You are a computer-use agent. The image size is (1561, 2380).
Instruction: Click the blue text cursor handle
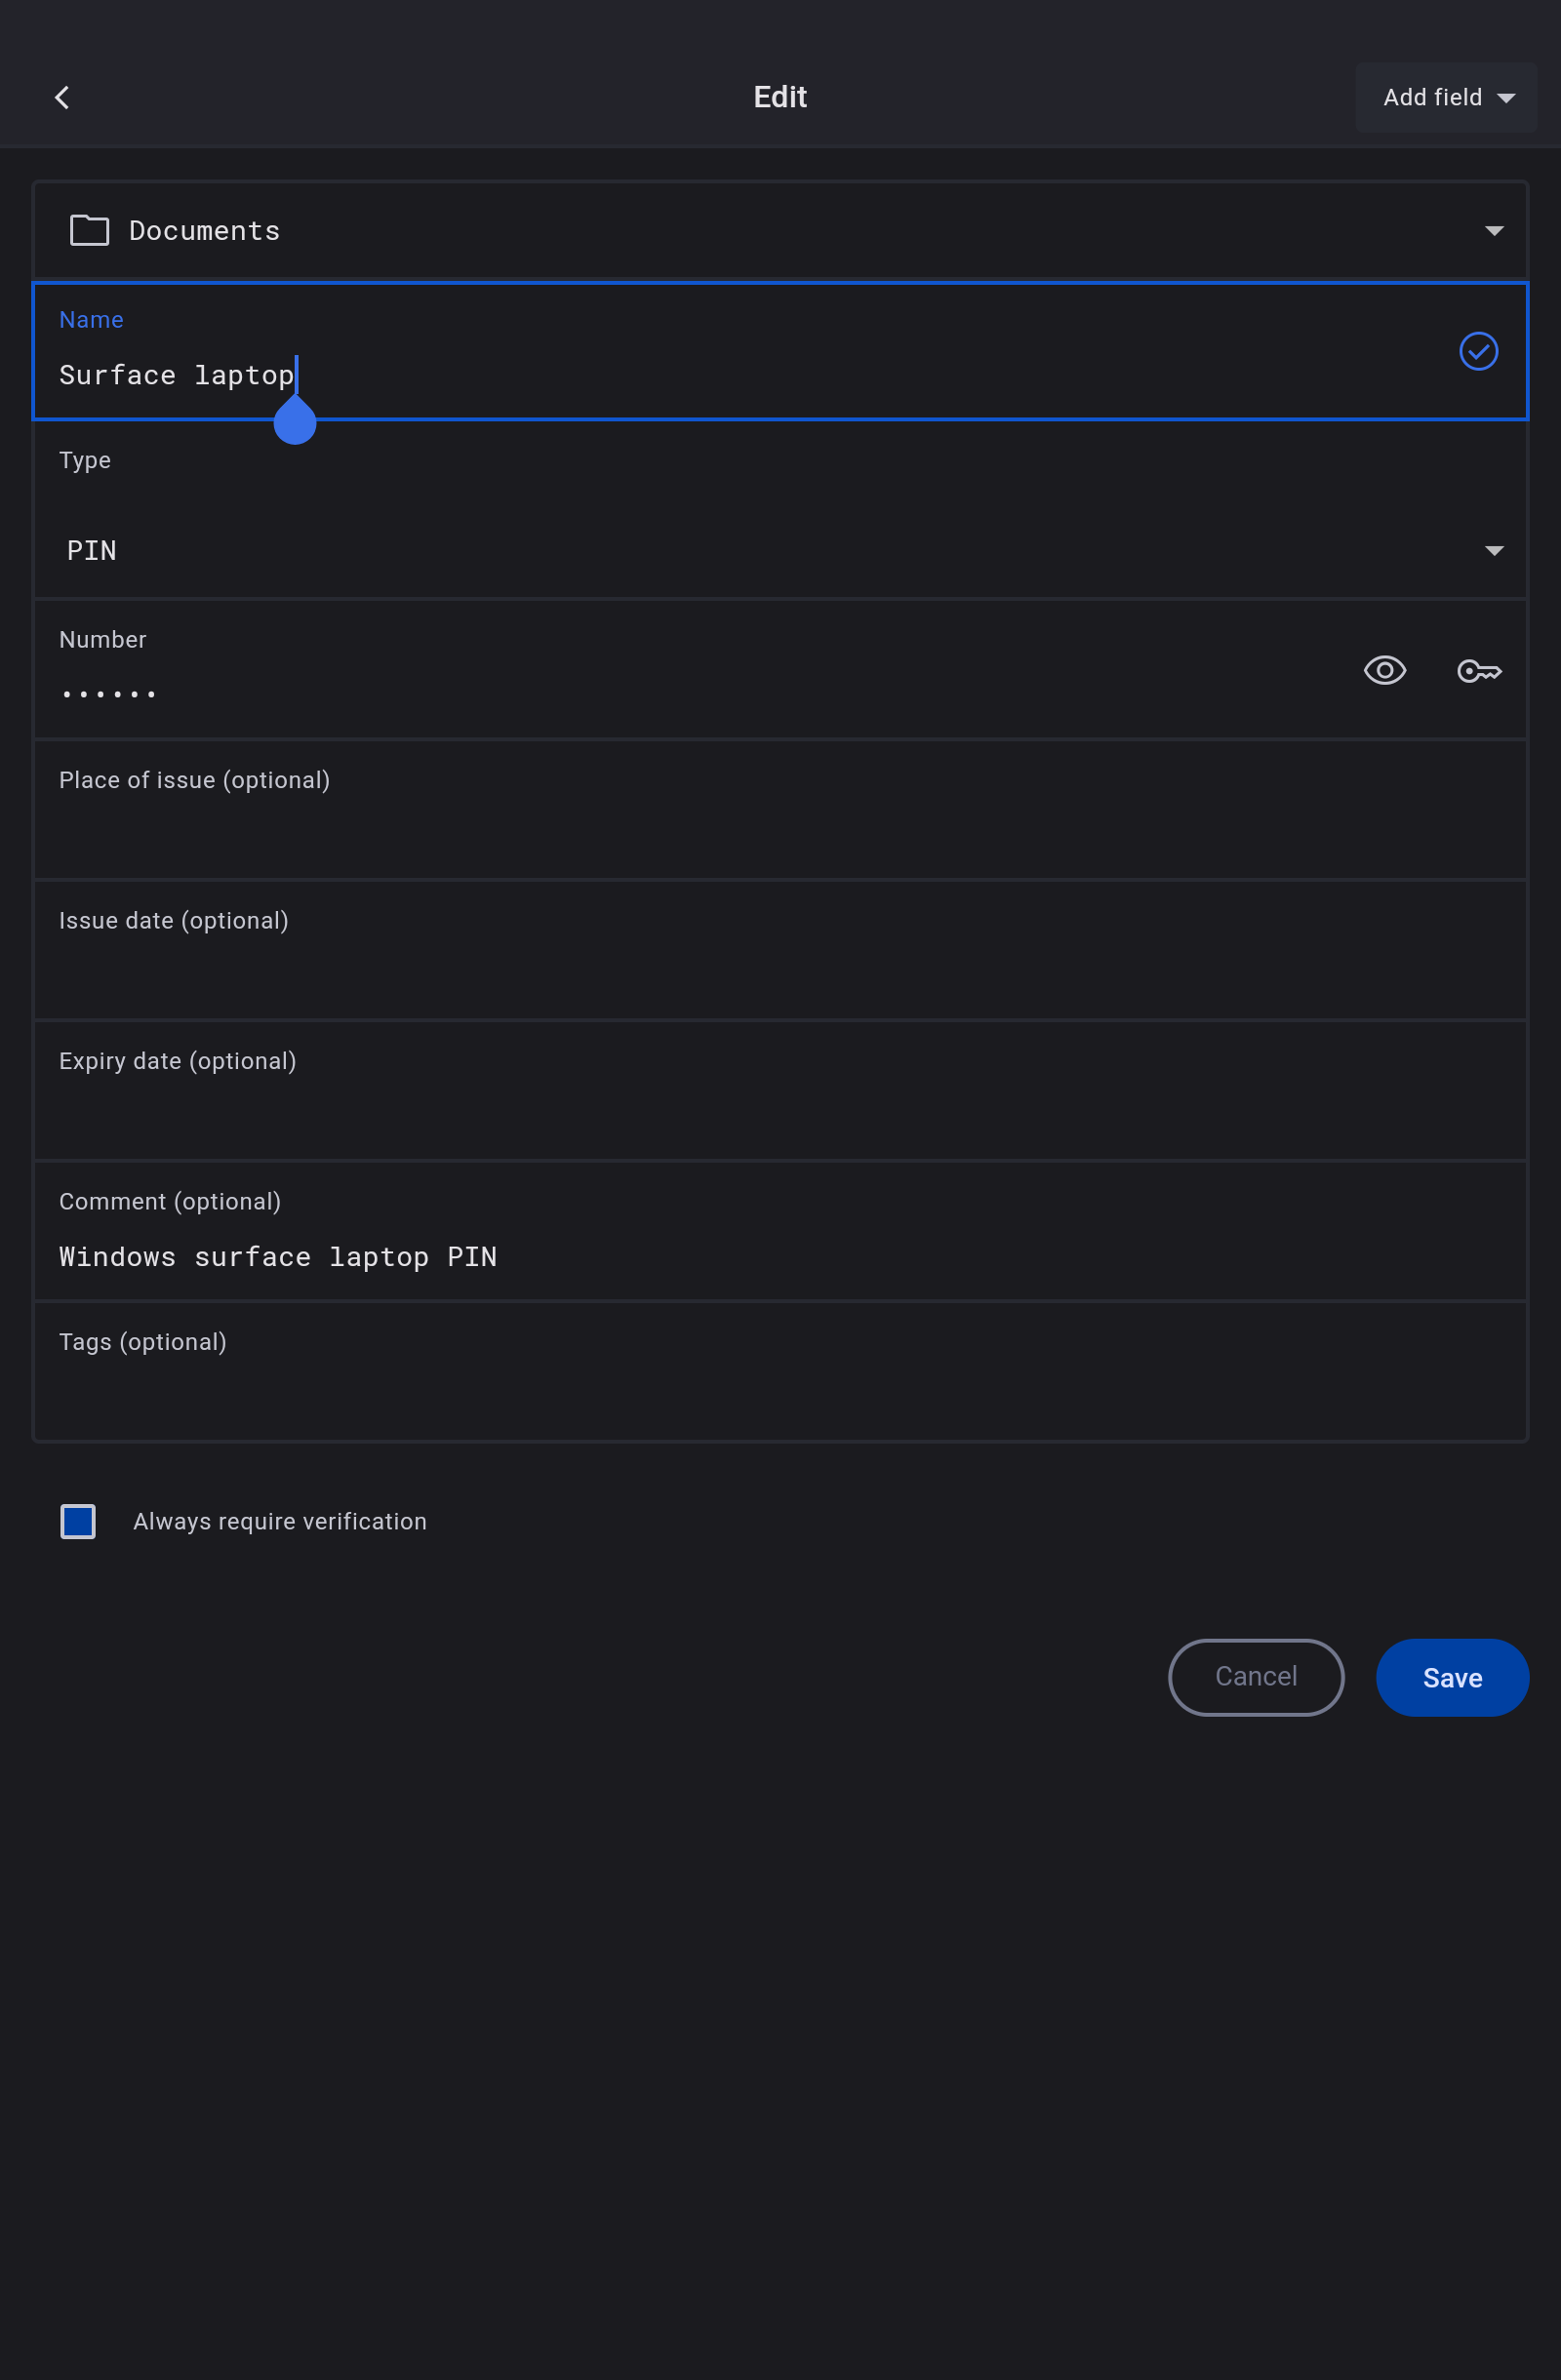click(x=295, y=422)
